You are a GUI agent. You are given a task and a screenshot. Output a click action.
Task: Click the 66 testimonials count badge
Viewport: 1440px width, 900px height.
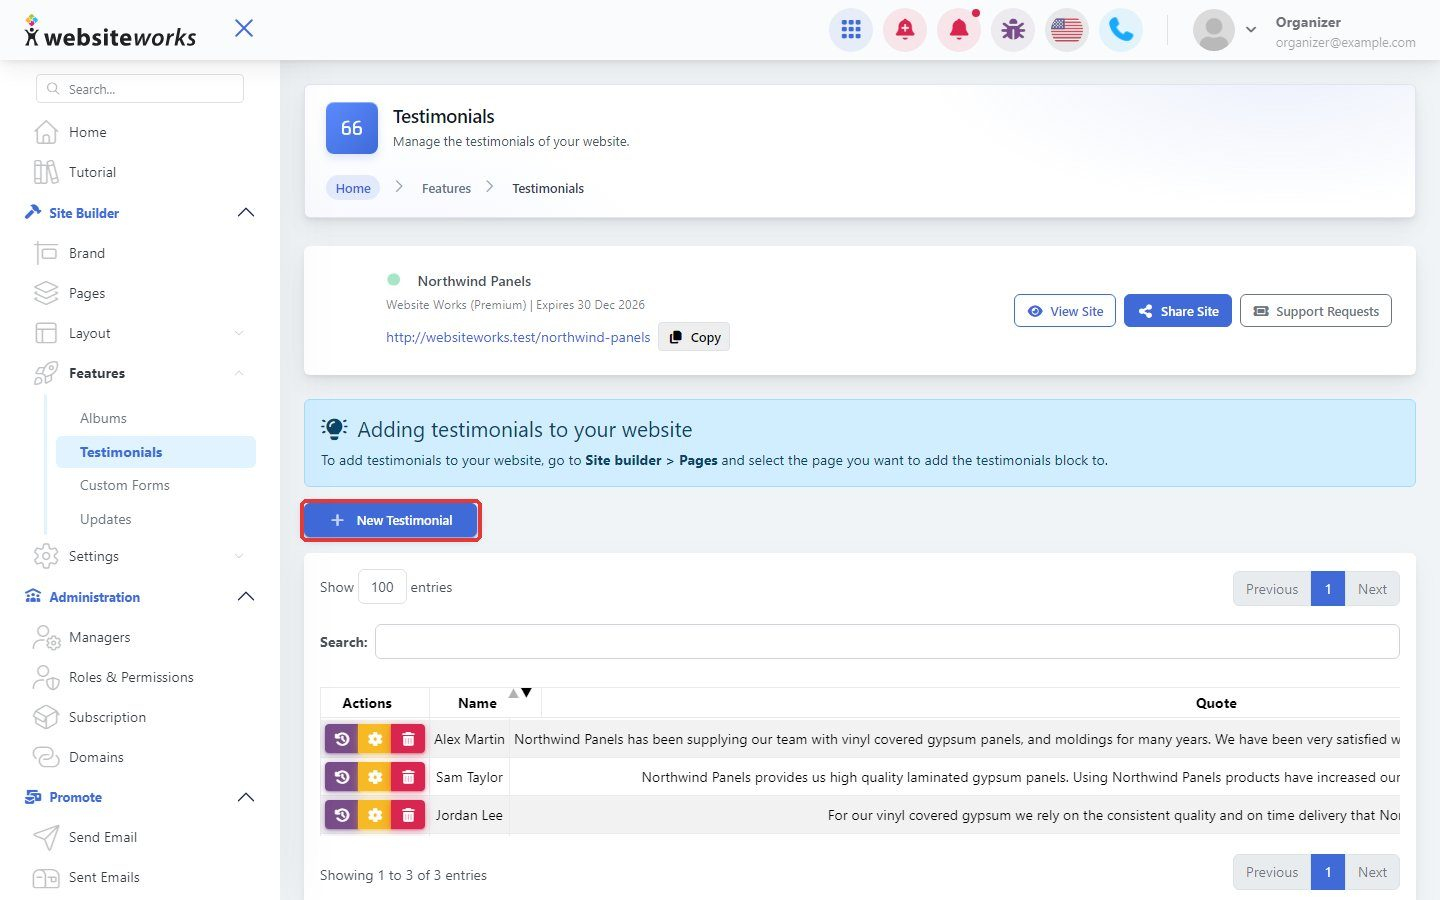coord(352,128)
